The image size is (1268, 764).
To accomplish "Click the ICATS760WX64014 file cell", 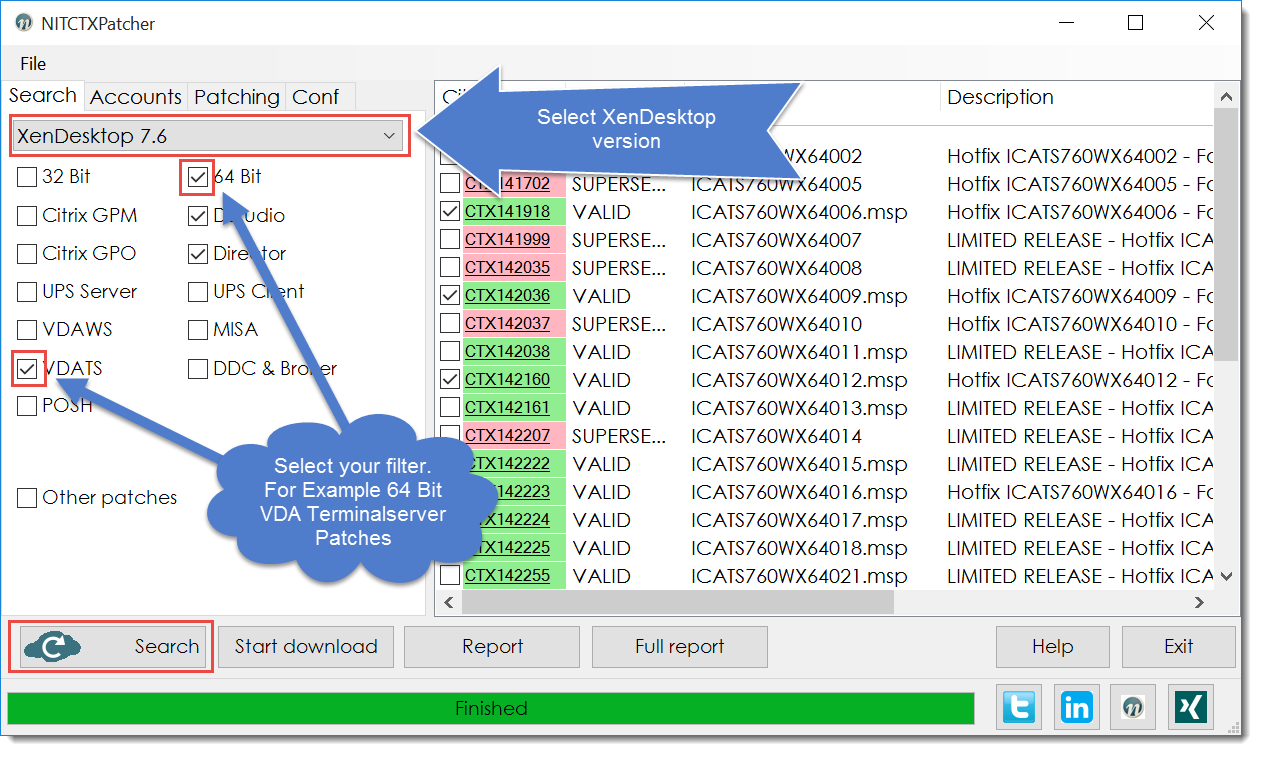I will click(x=776, y=436).
